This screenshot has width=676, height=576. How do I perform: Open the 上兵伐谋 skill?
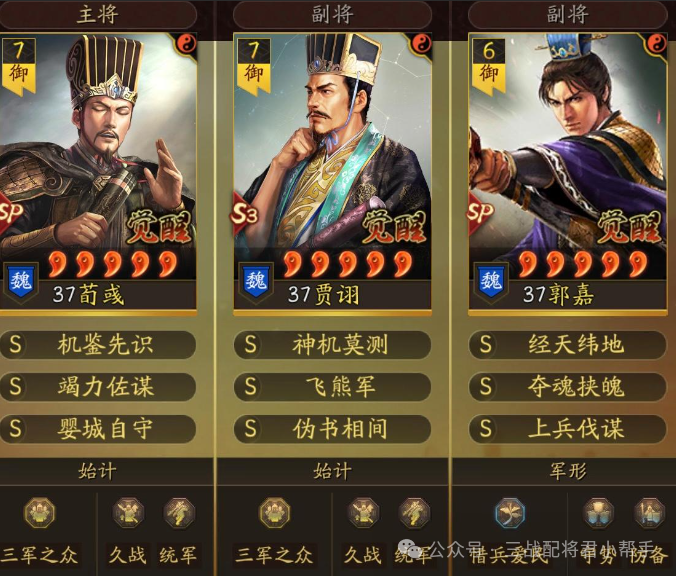pos(567,429)
